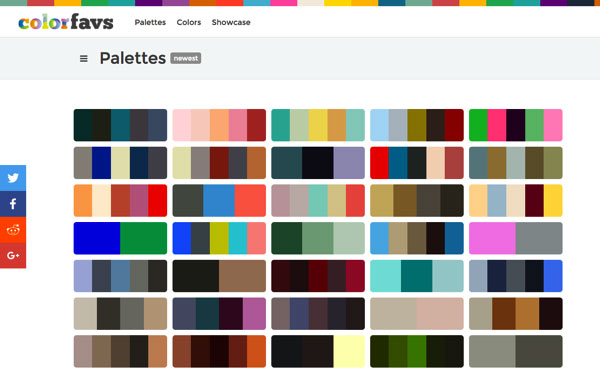Select pure red swatch in red-blue-black-peach palette
This screenshot has width=600, height=371.
tap(379, 163)
